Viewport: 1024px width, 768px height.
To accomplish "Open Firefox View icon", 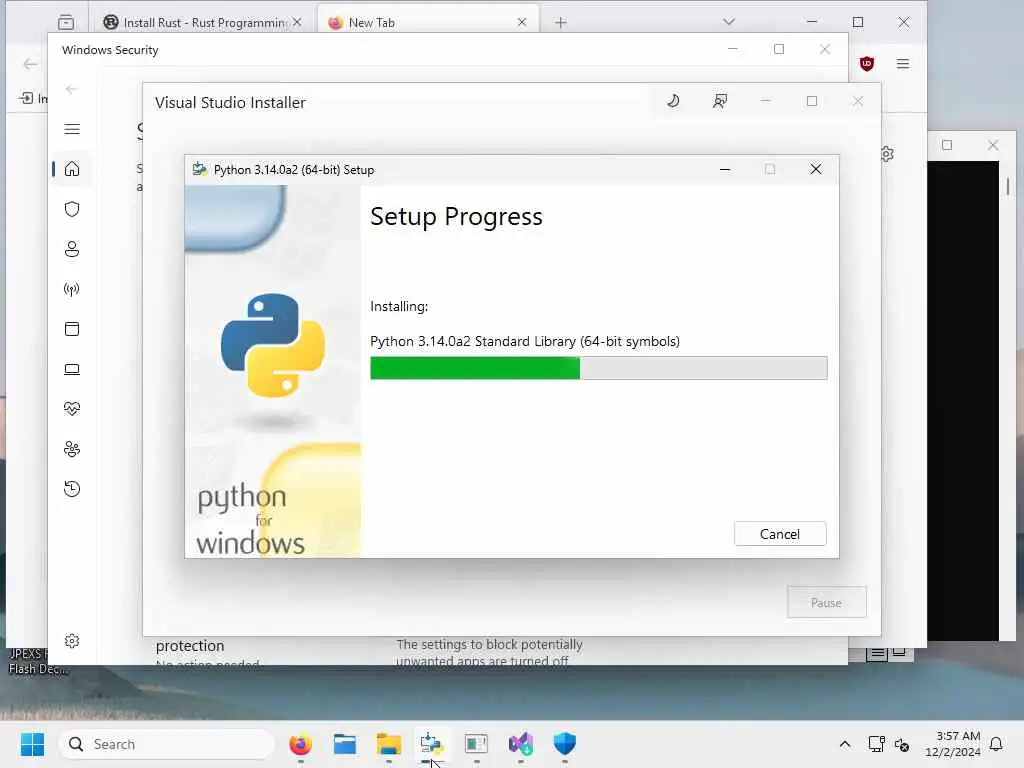I will (66, 22).
